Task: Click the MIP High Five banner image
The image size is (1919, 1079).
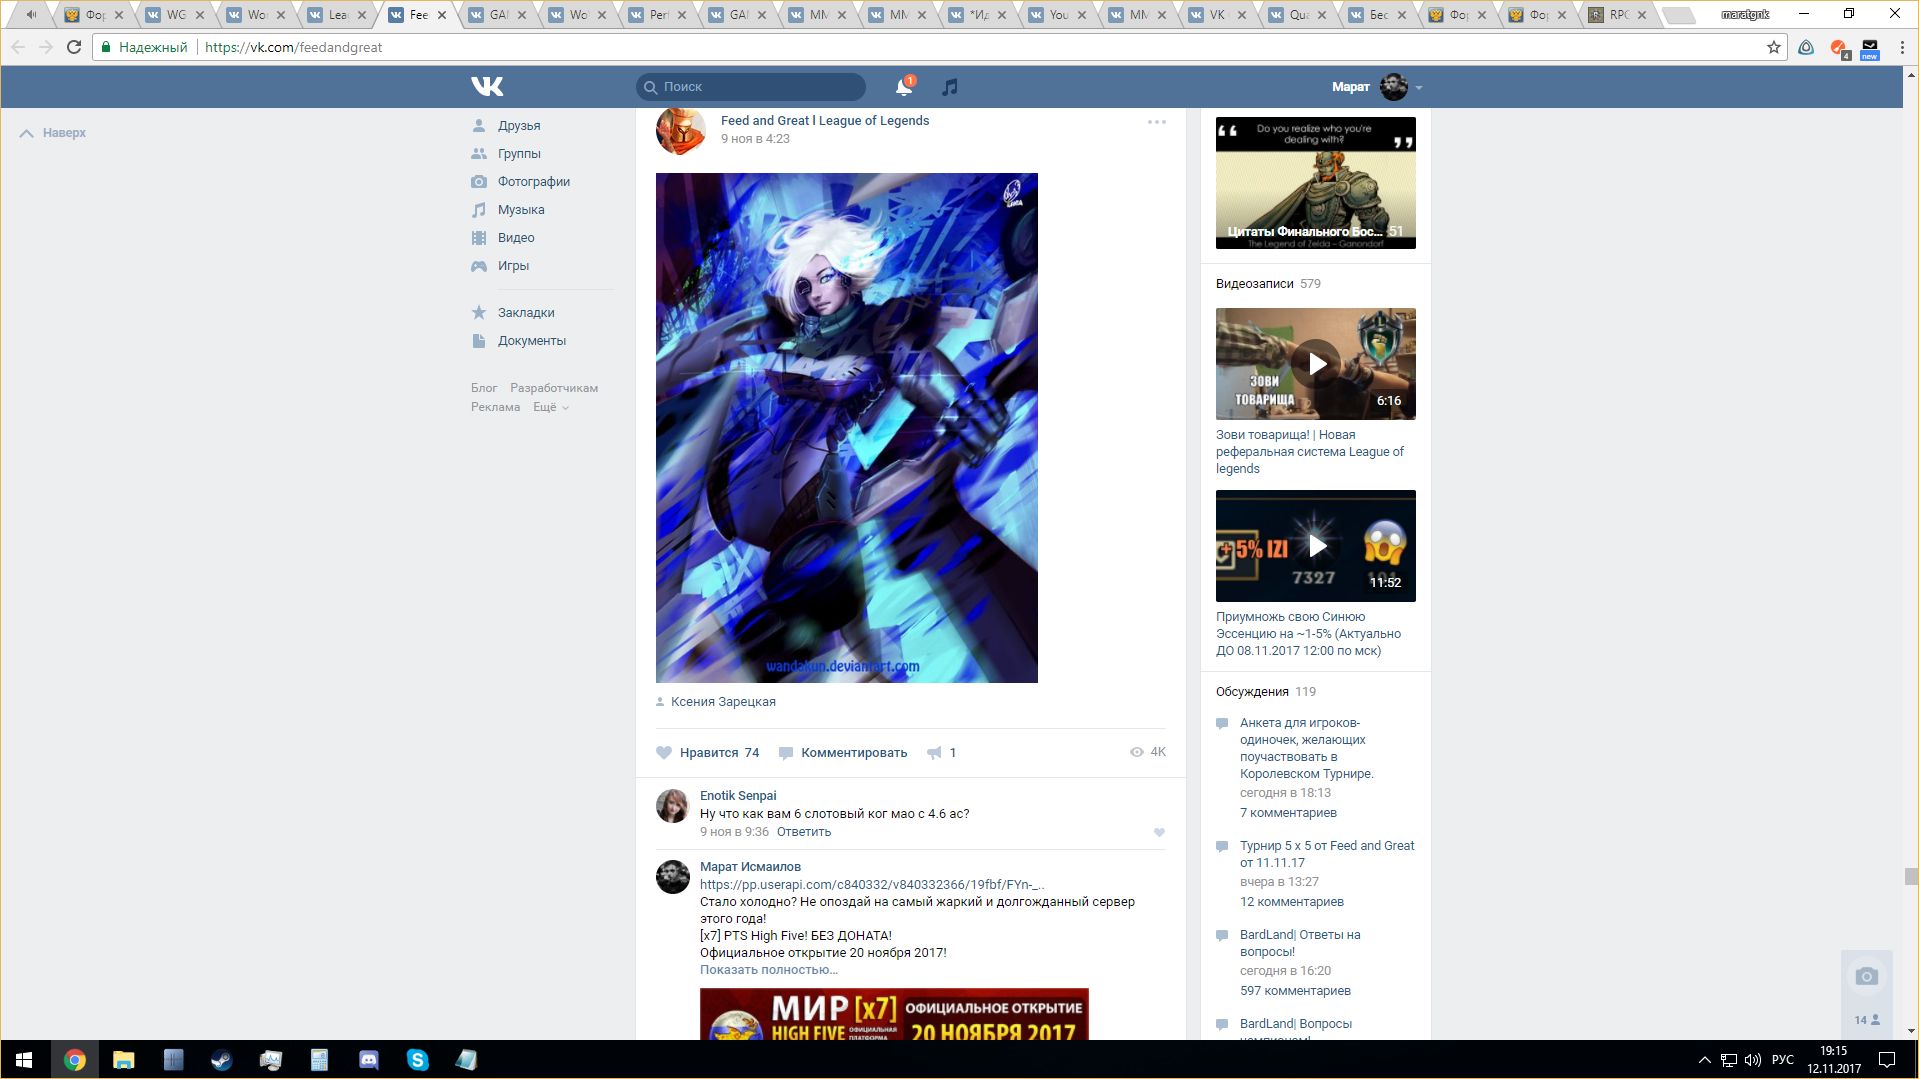Action: click(x=894, y=1014)
